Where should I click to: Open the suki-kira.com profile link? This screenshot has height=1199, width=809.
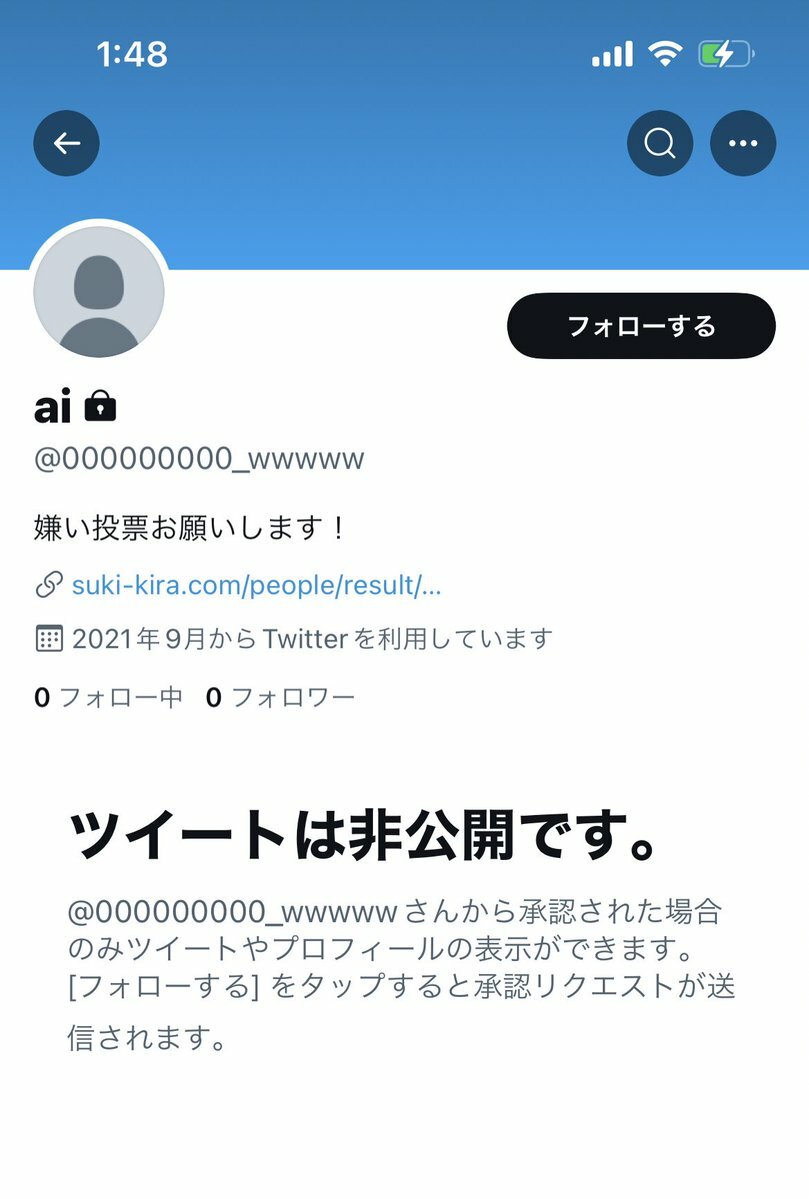click(x=256, y=585)
